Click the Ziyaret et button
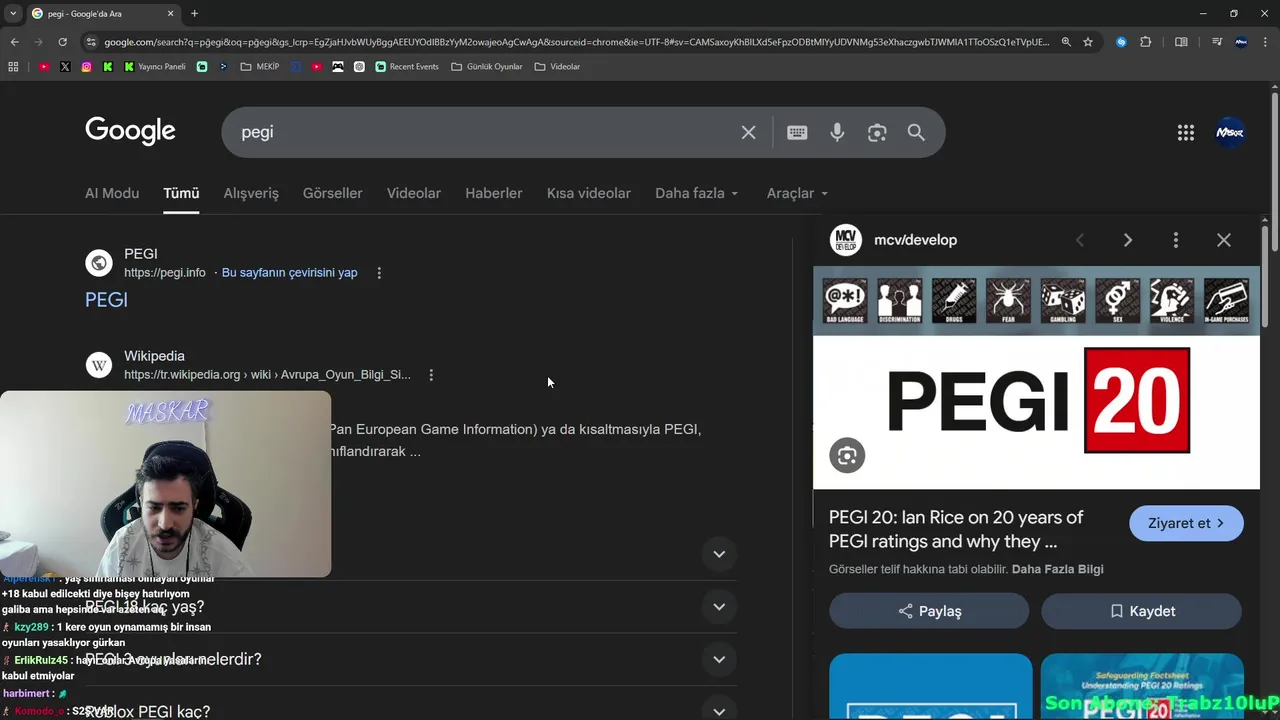The width and height of the screenshot is (1280, 720). pyautogui.click(x=1186, y=523)
